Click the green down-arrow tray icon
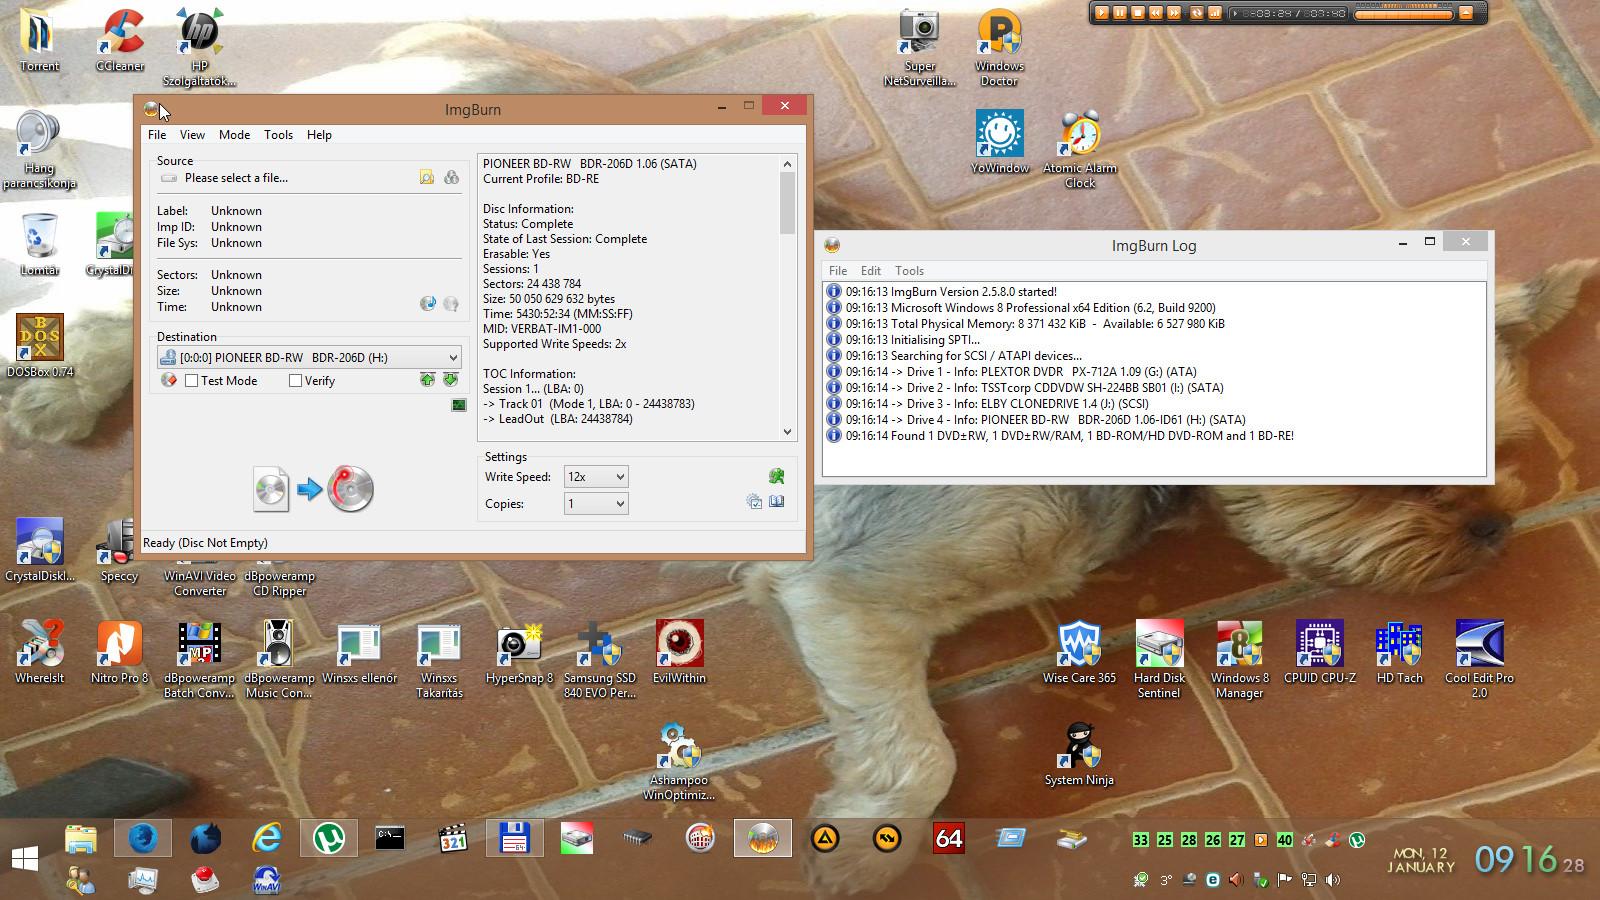Viewport: 1600px width, 900px height. pyautogui.click(x=451, y=380)
